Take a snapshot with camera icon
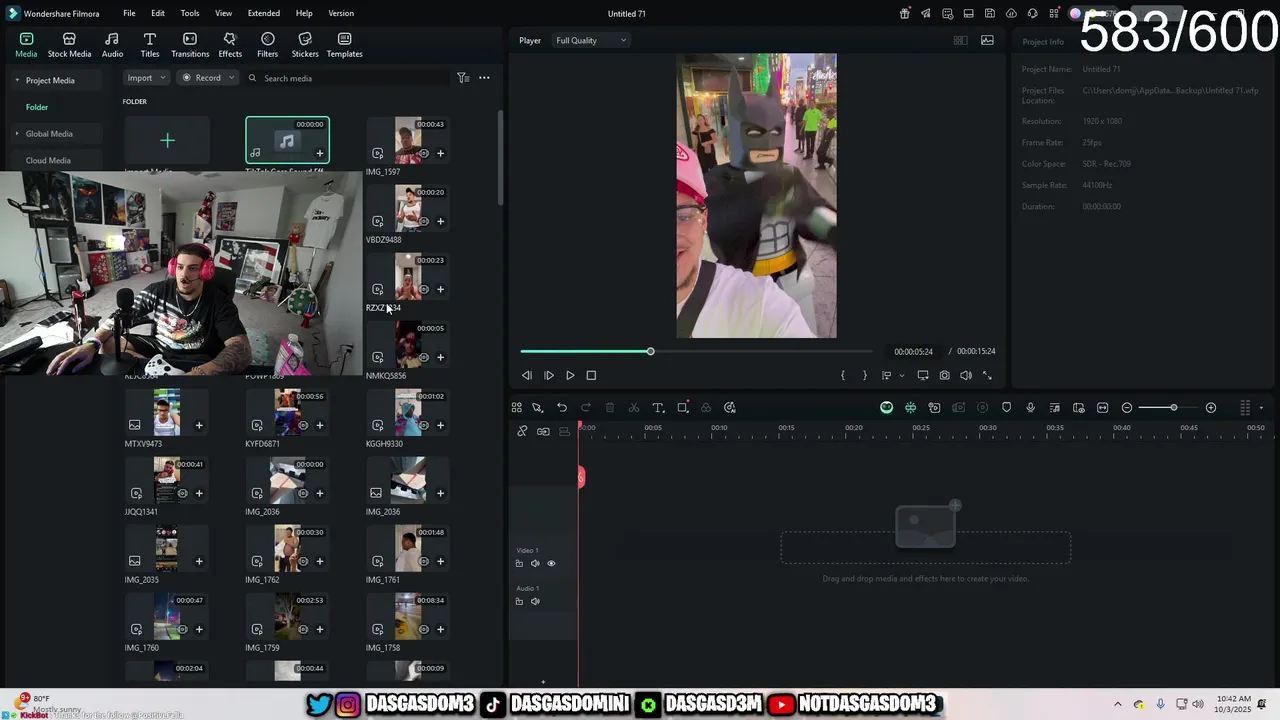This screenshot has height=720, width=1280. pyautogui.click(x=944, y=375)
